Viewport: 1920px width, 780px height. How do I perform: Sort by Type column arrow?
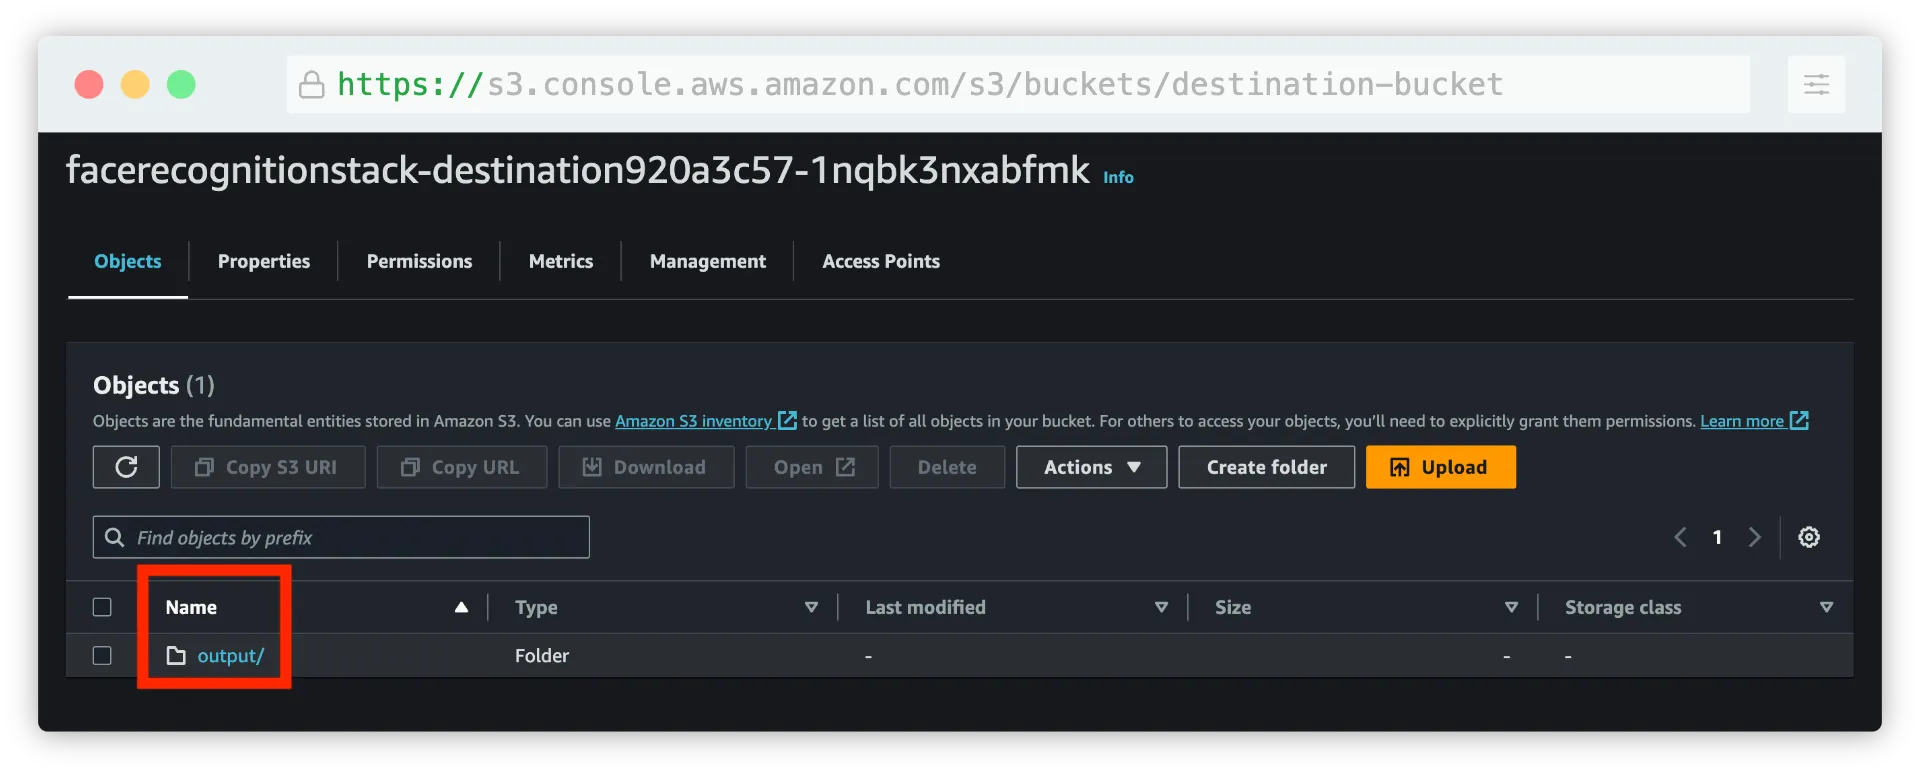click(x=811, y=607)
